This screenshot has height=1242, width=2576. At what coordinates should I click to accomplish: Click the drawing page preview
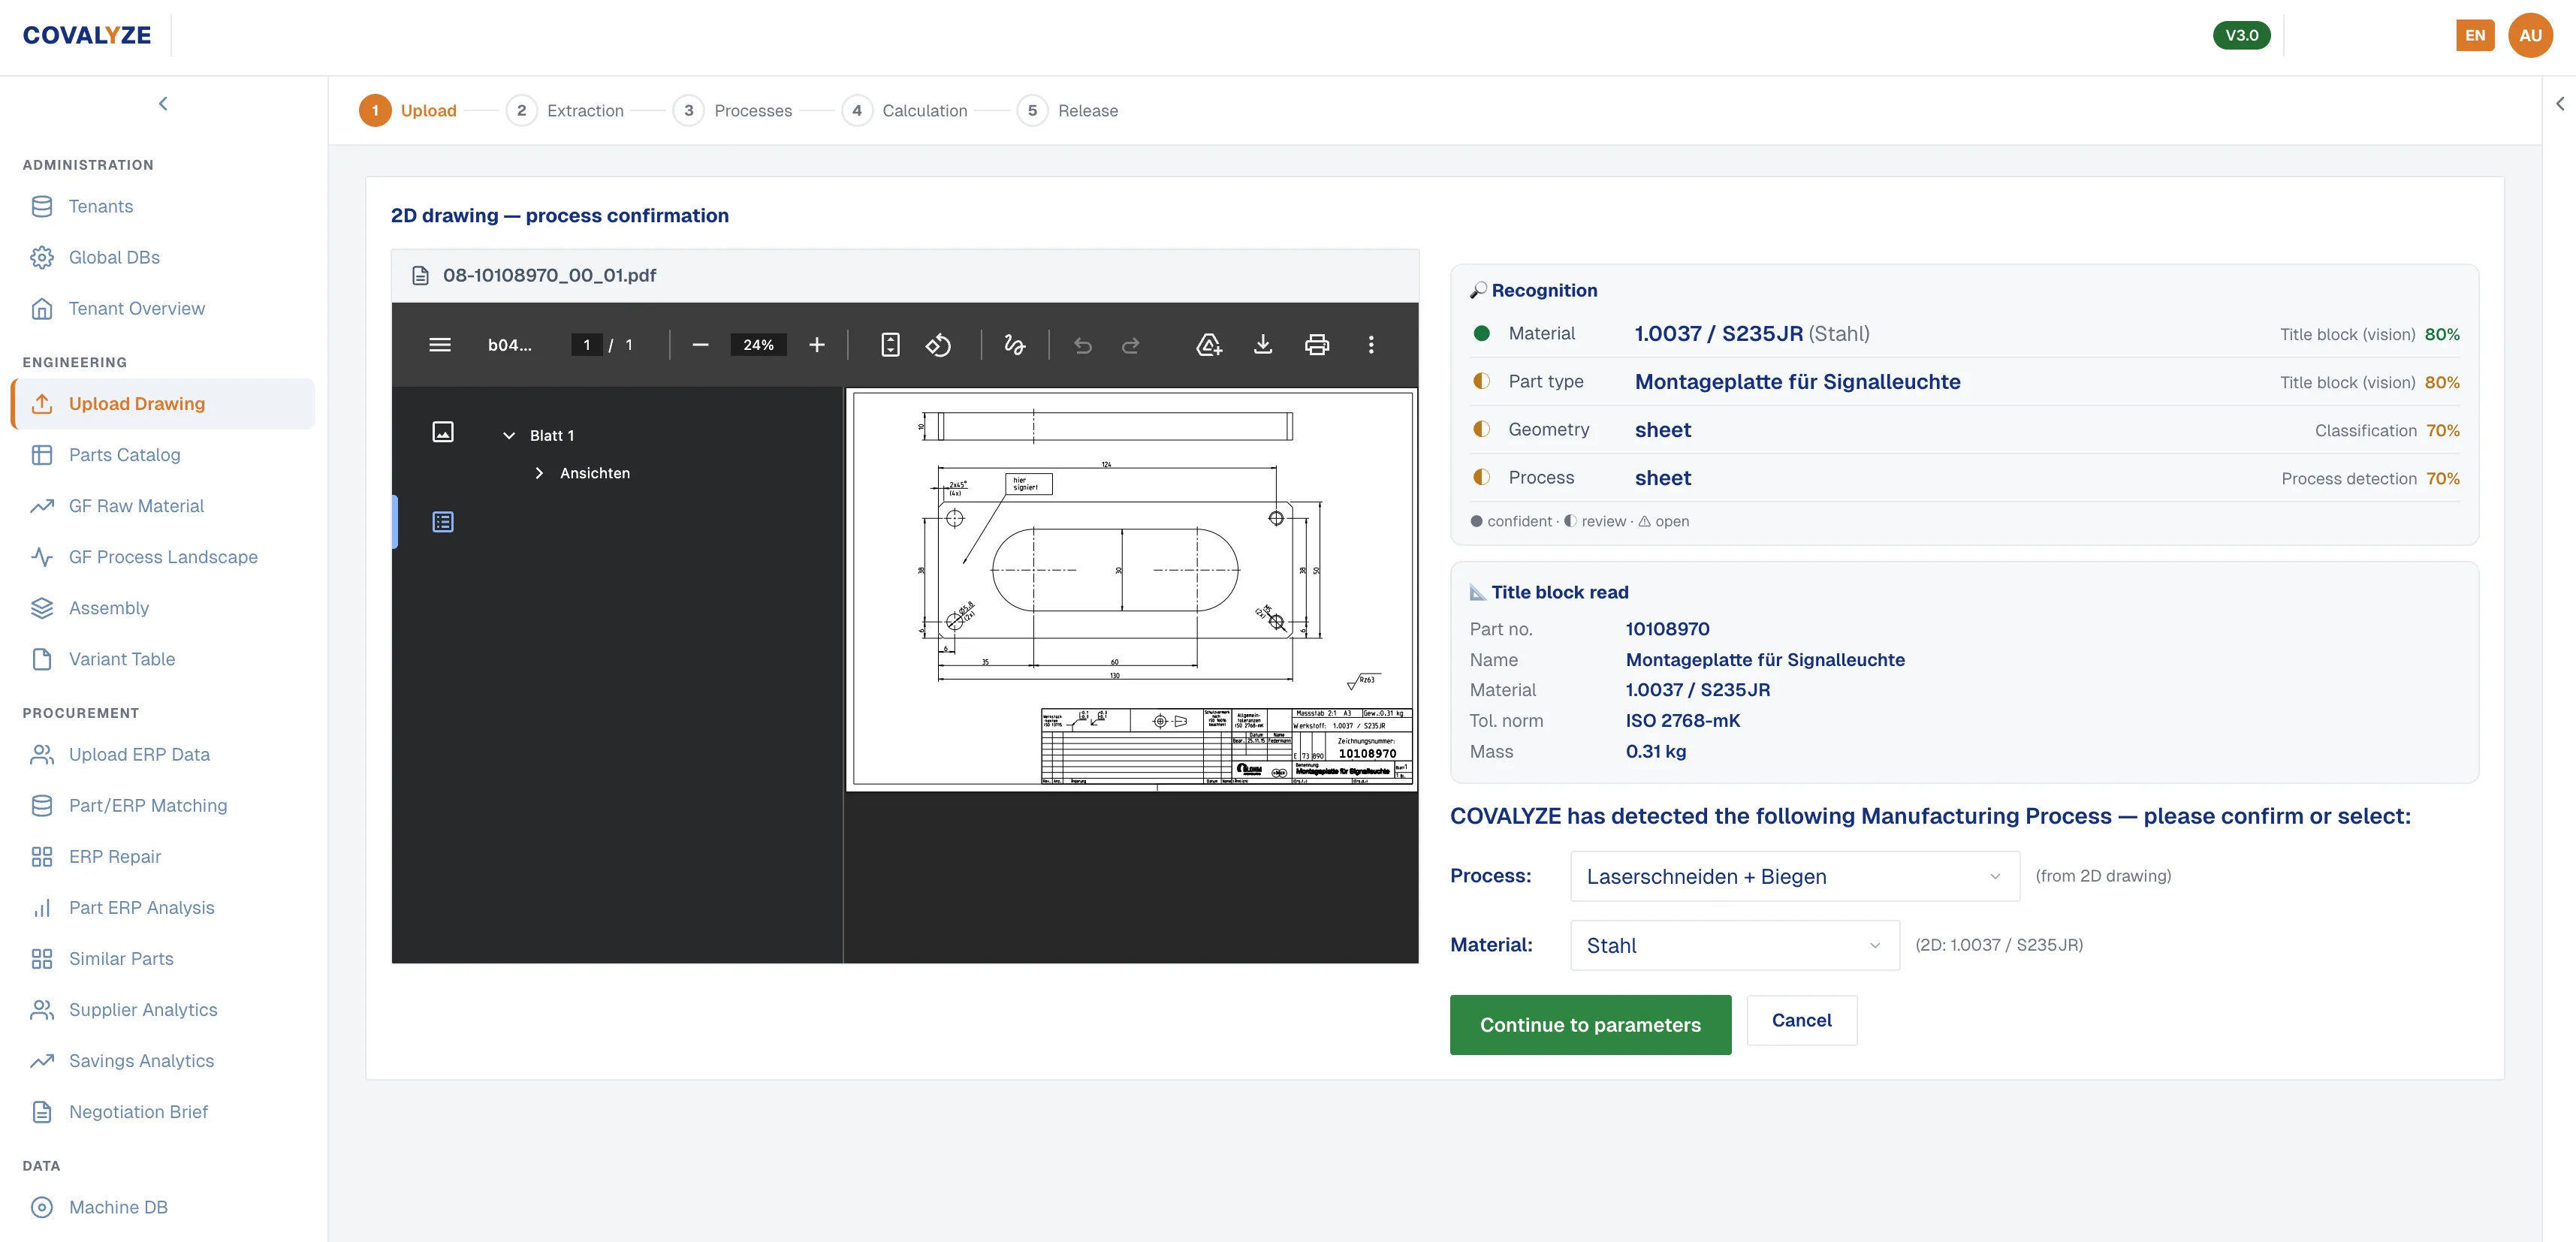pos(1132,590)
